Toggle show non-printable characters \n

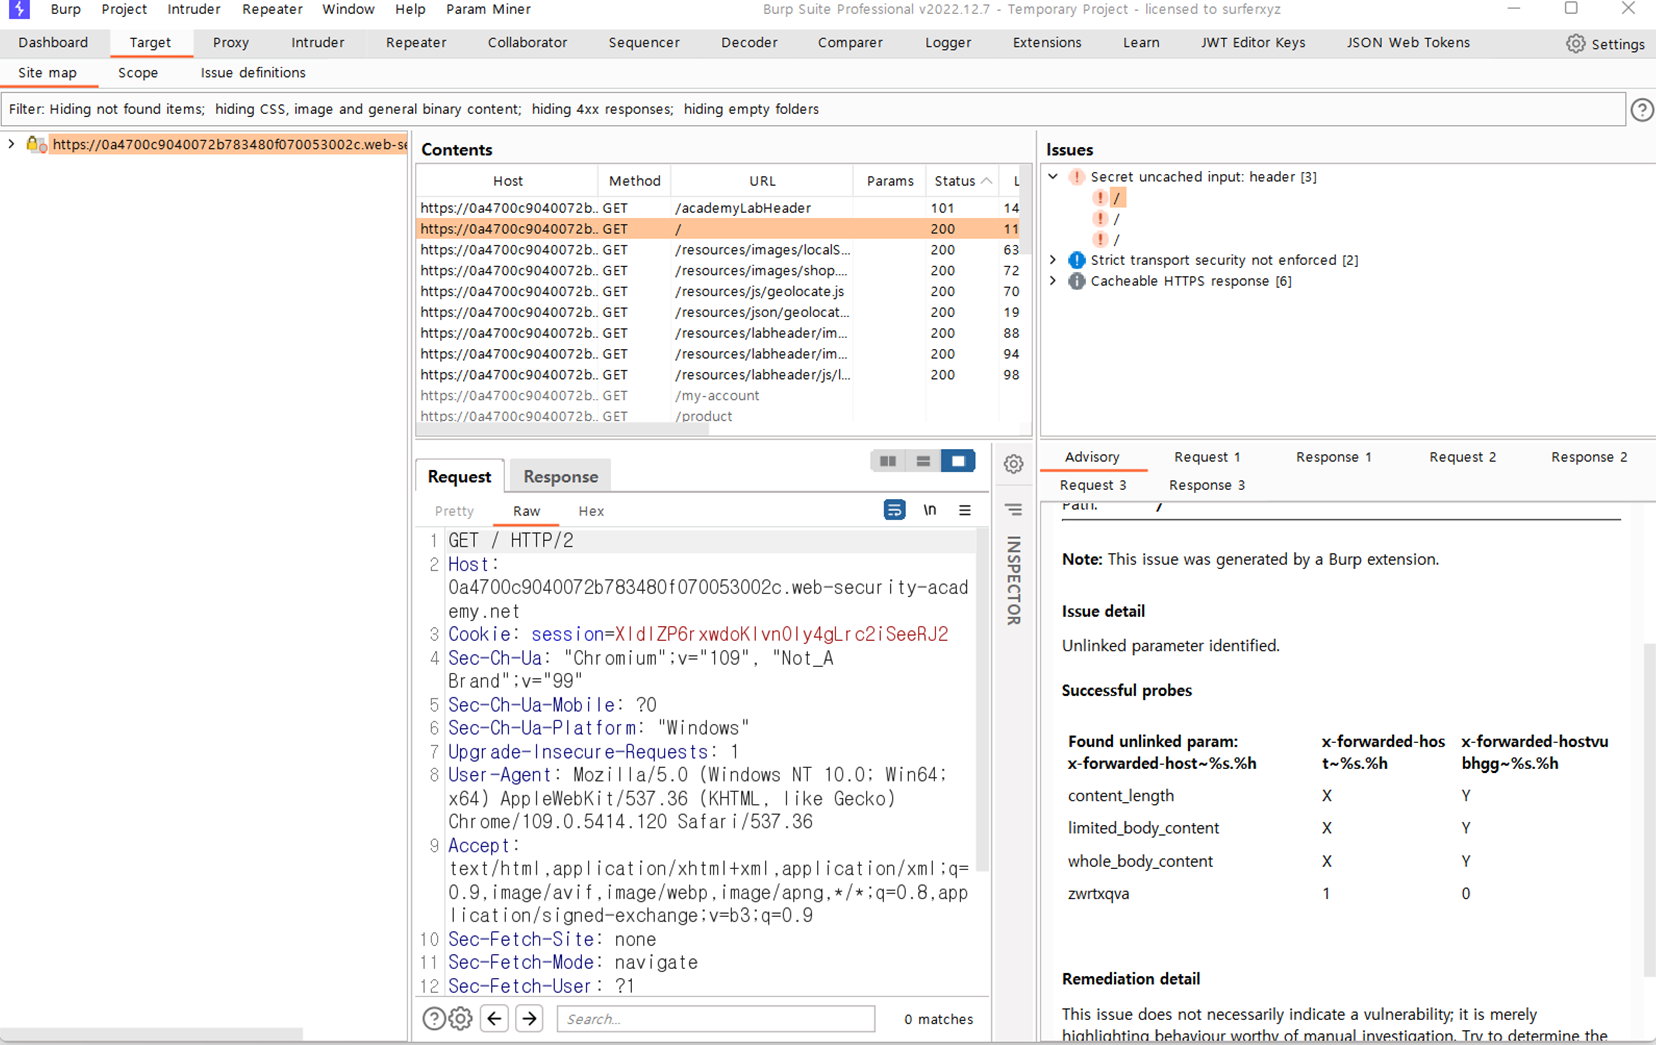[930, 510]
